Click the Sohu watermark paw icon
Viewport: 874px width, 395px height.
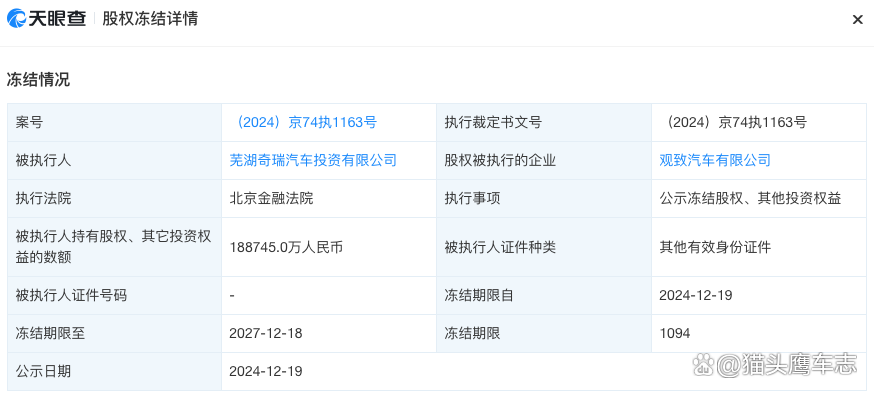click(703, 366)
